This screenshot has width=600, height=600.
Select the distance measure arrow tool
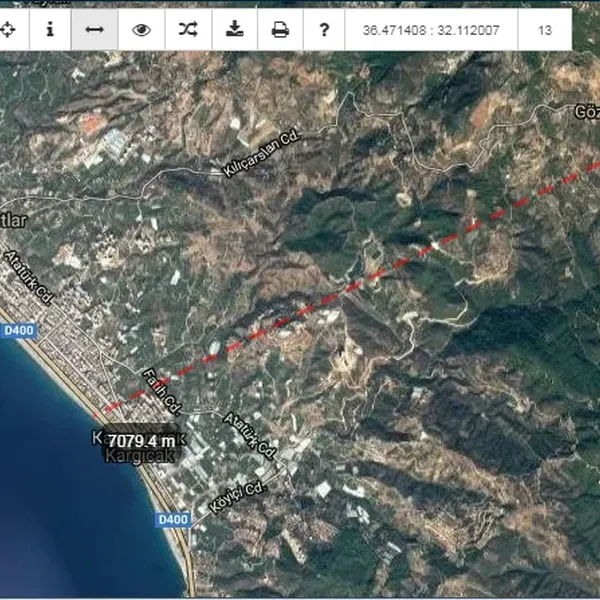pyautogui.click(x=95, y=29)
